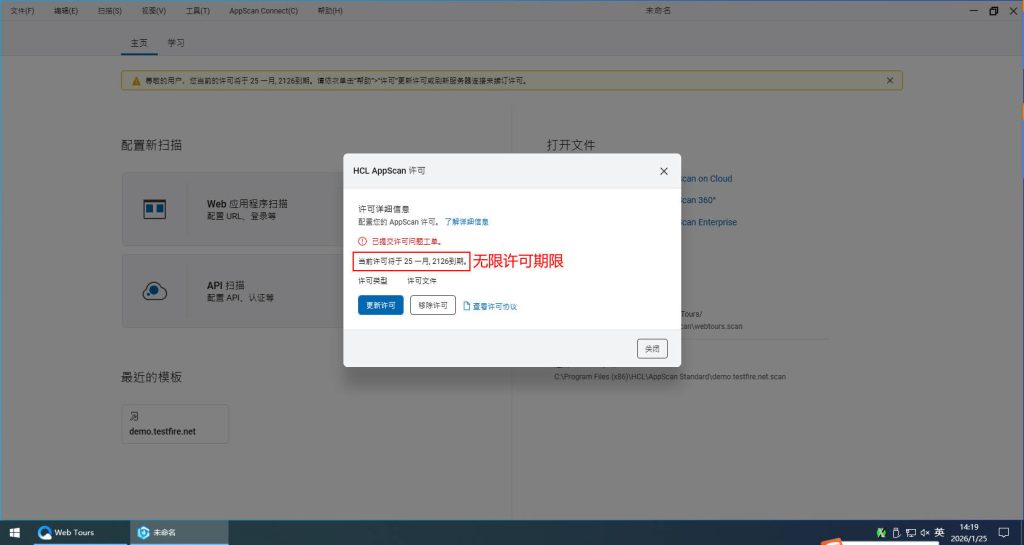Click the document icon before 查看许可协议
The height and width of the screenshot is (545, 1024).
pyautogui.click(x=466, y=306)
